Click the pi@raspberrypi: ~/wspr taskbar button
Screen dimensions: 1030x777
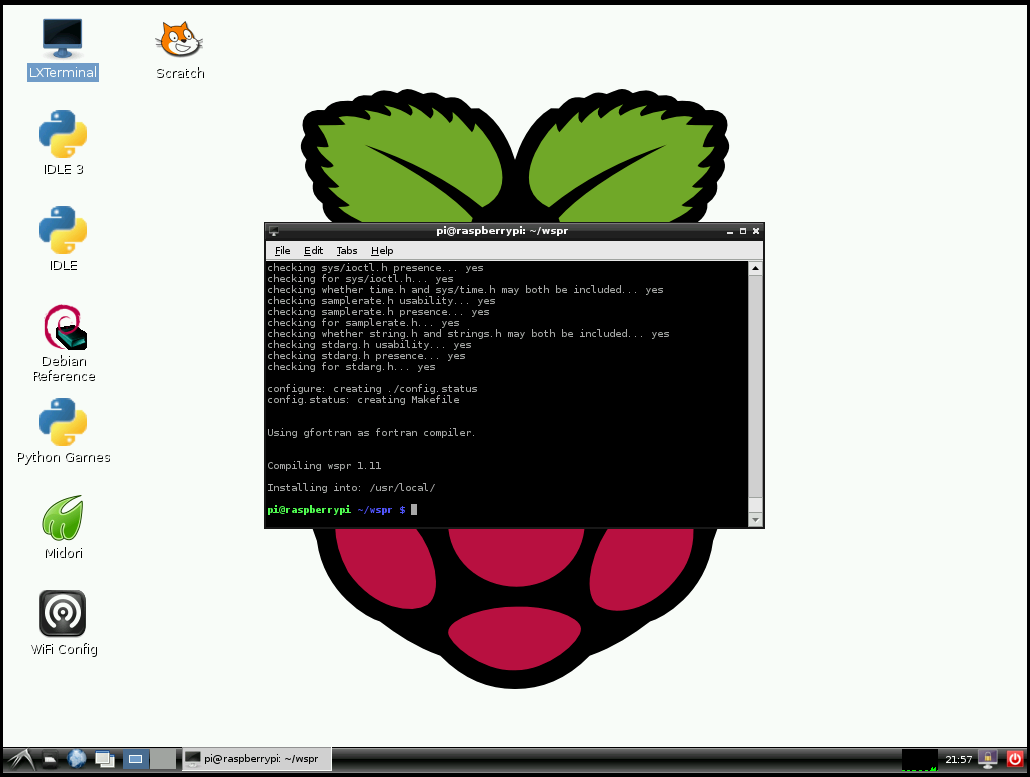(256, 759)
